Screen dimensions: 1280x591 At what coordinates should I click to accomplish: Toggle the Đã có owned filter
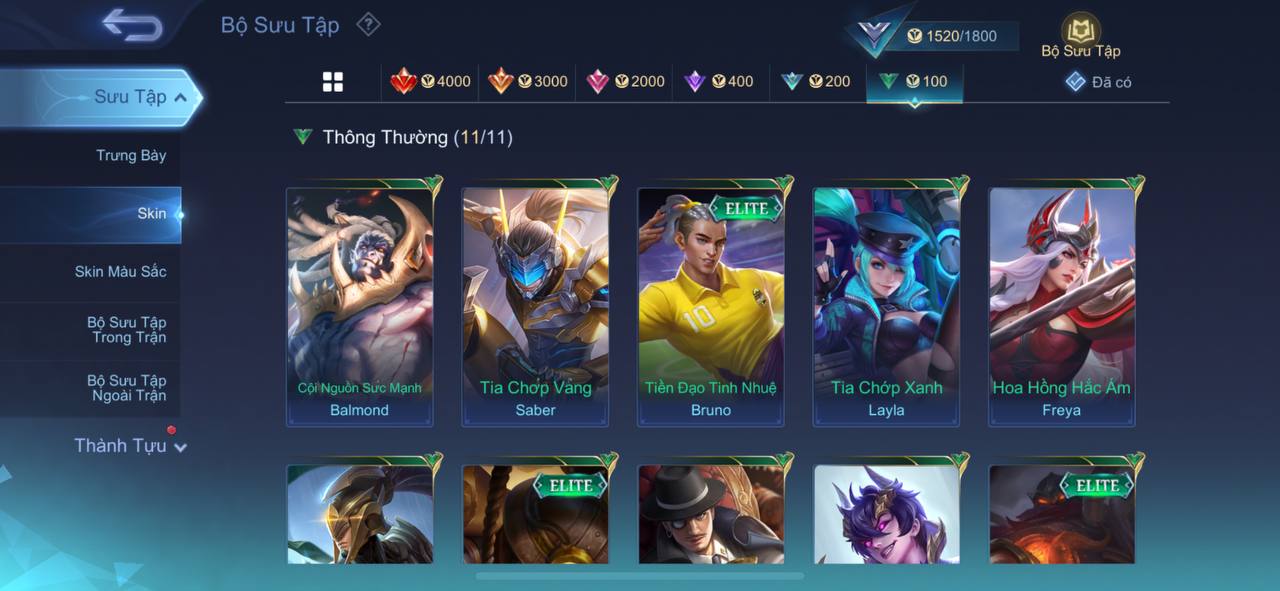1098,82
